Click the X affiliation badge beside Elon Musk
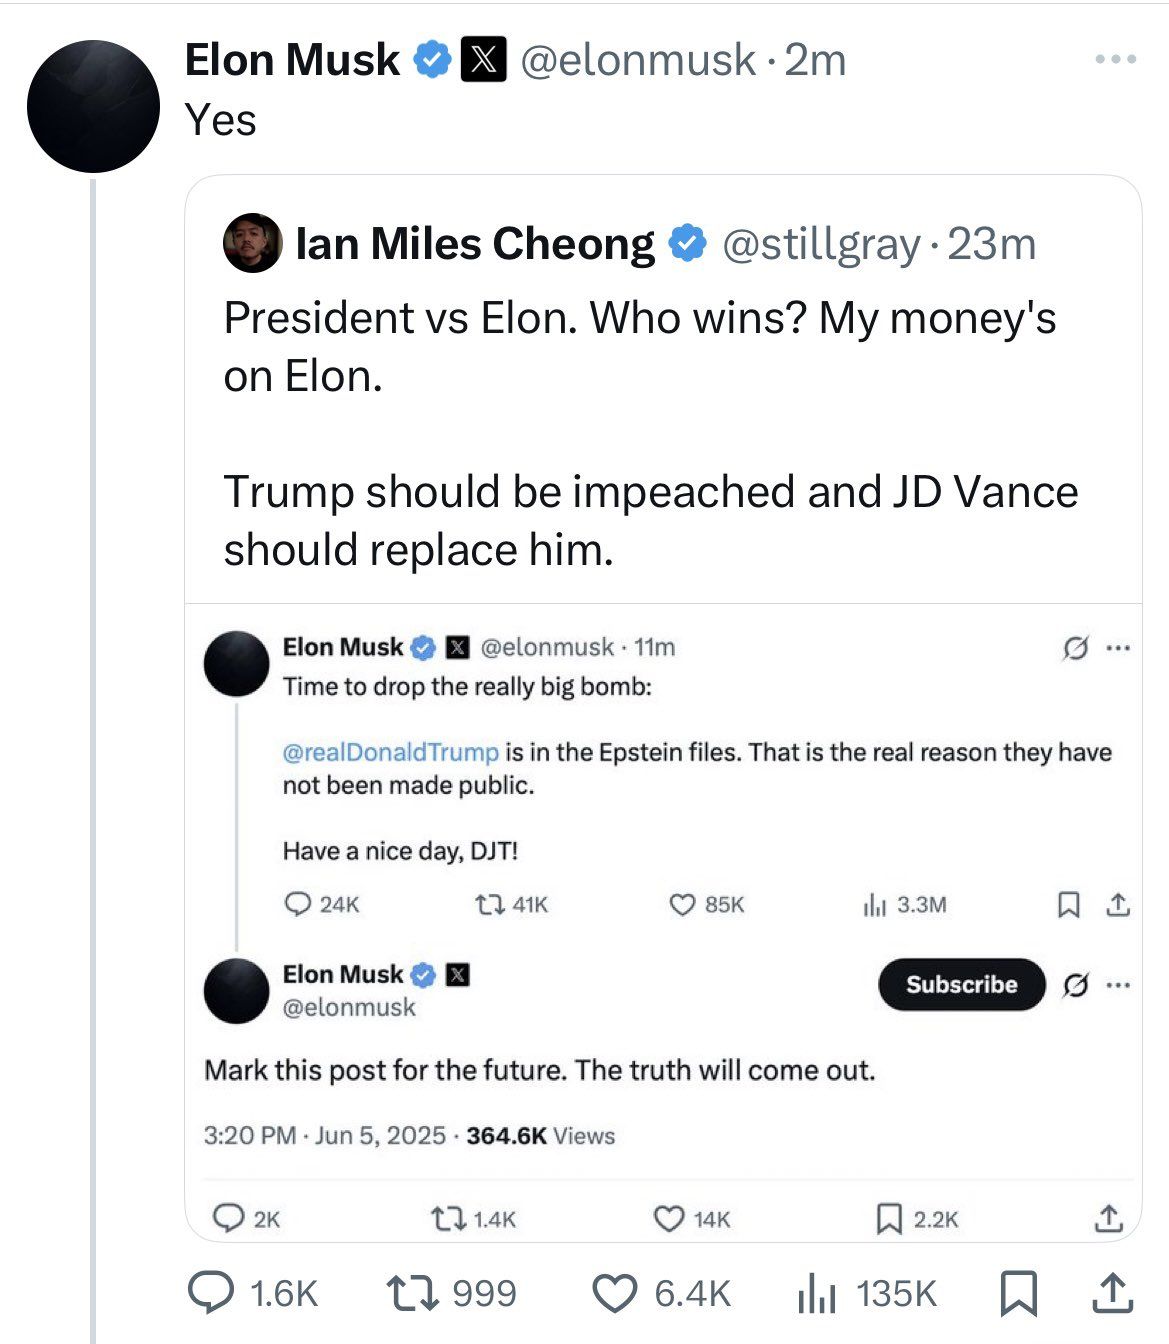Screen dimensions: 1169x1344 (x=483, y=60)
